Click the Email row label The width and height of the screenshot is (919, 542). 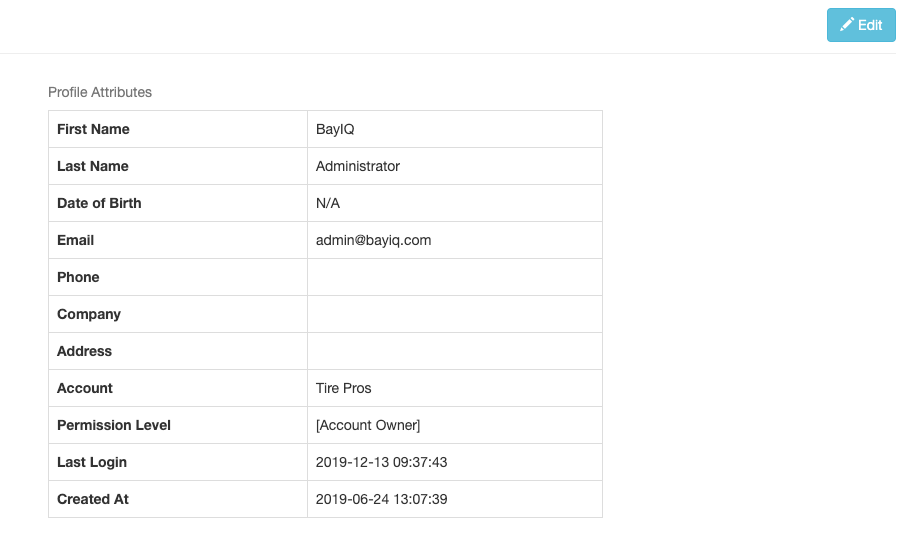coord(75,240)
